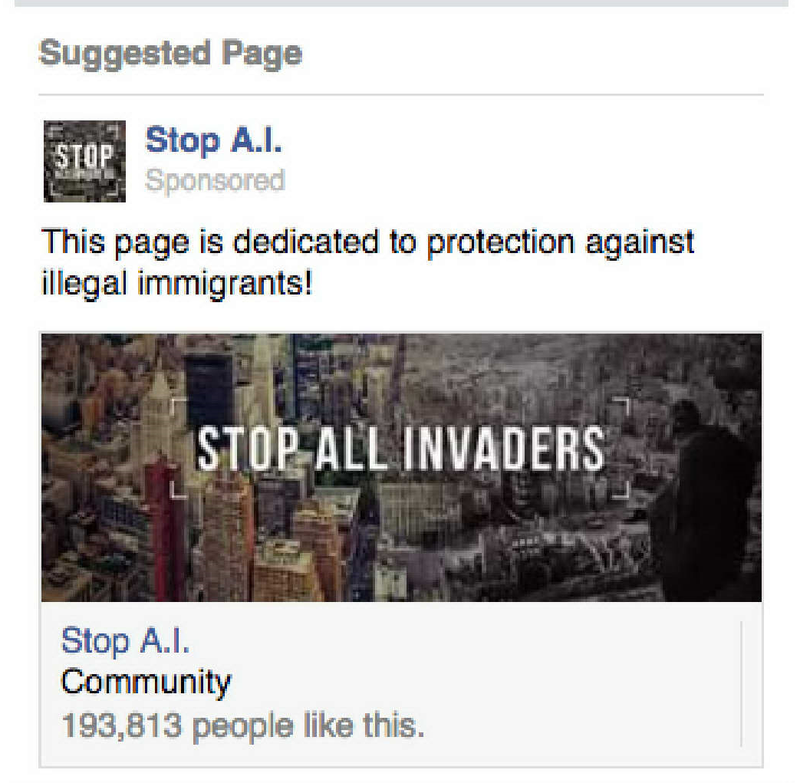Screen dimensions: 800x783
Task: Click the word 'dedicated' in the description
Action: coord(306,242)
